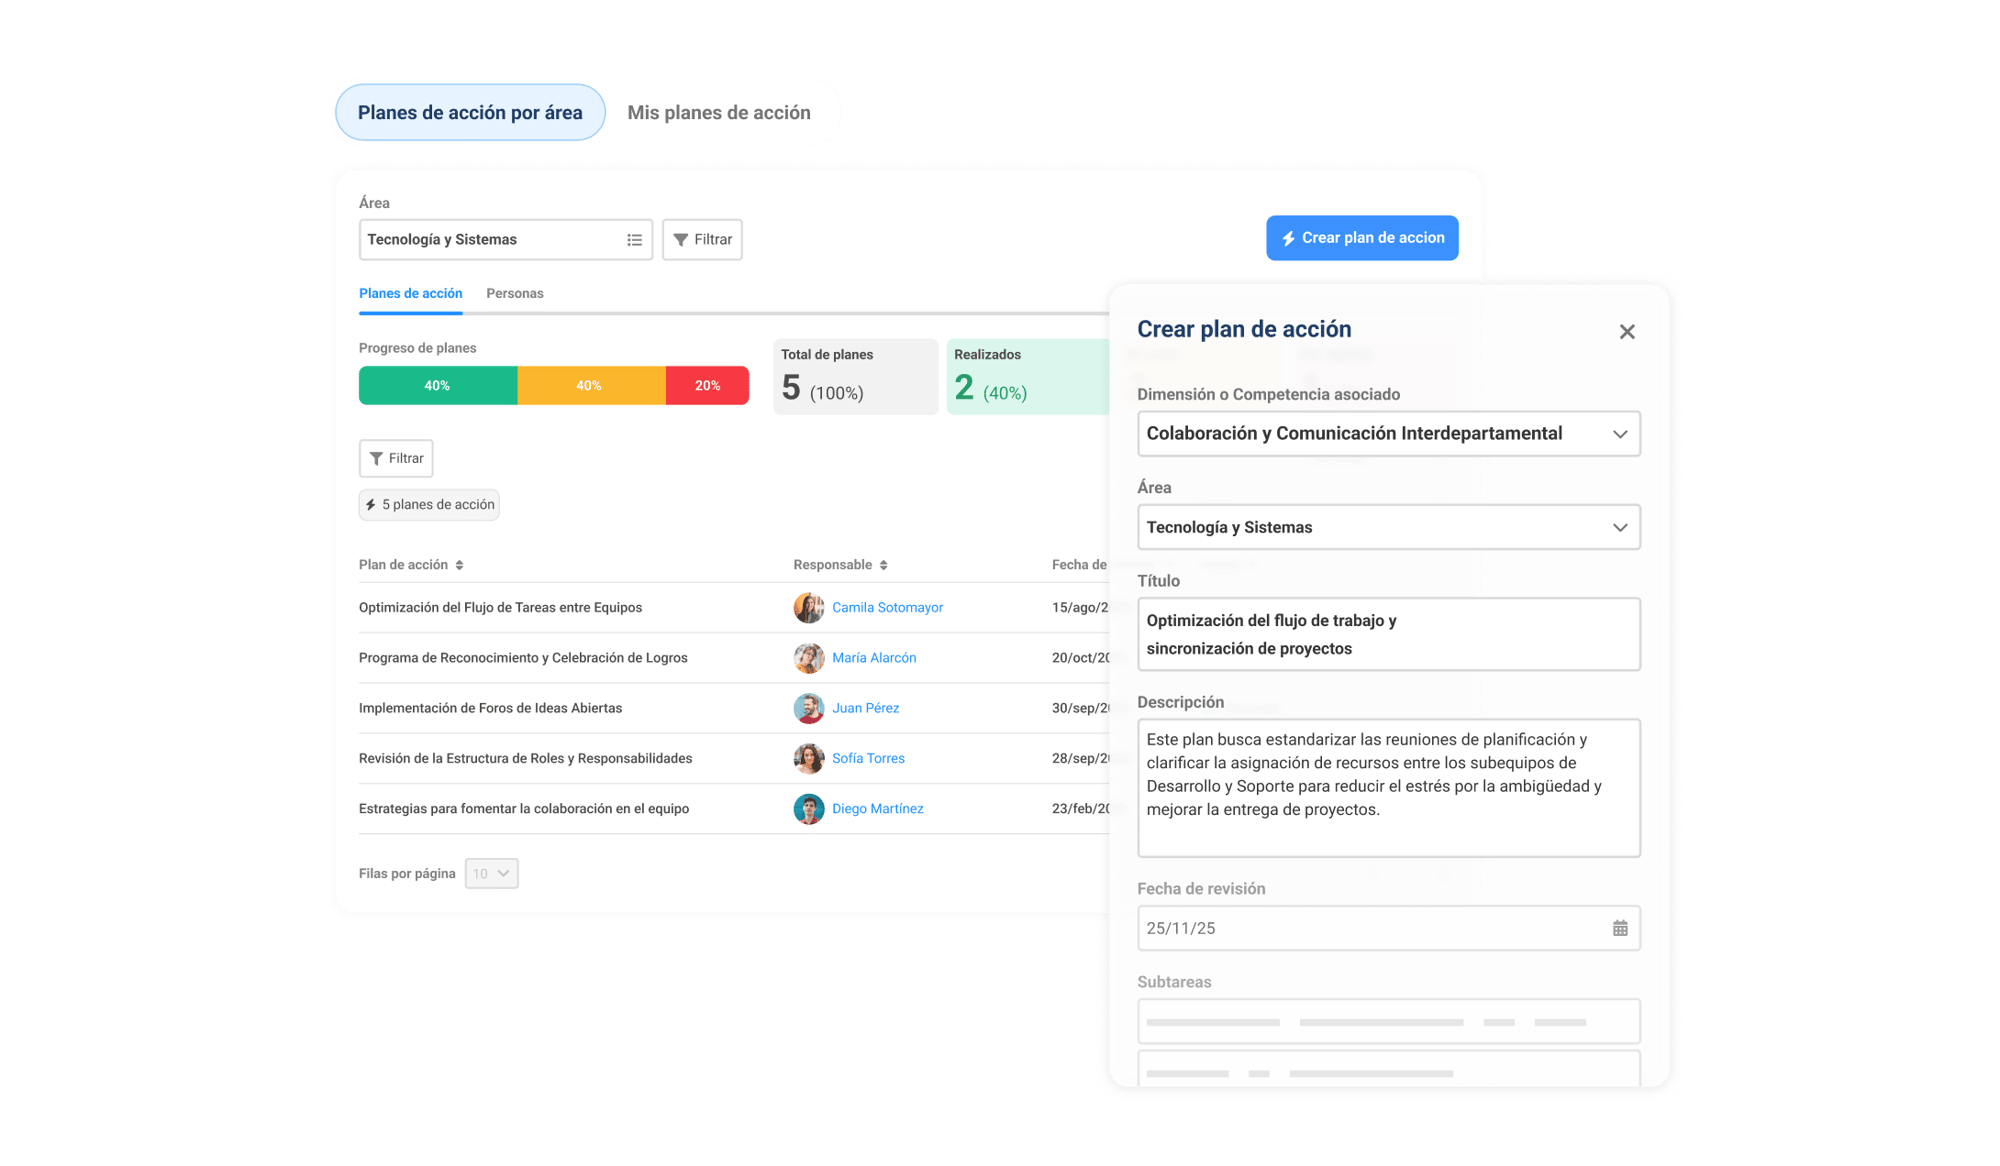Select Planes de acción por área tab
Screen dimensions: 2000x1166
[x=469, y=113]
